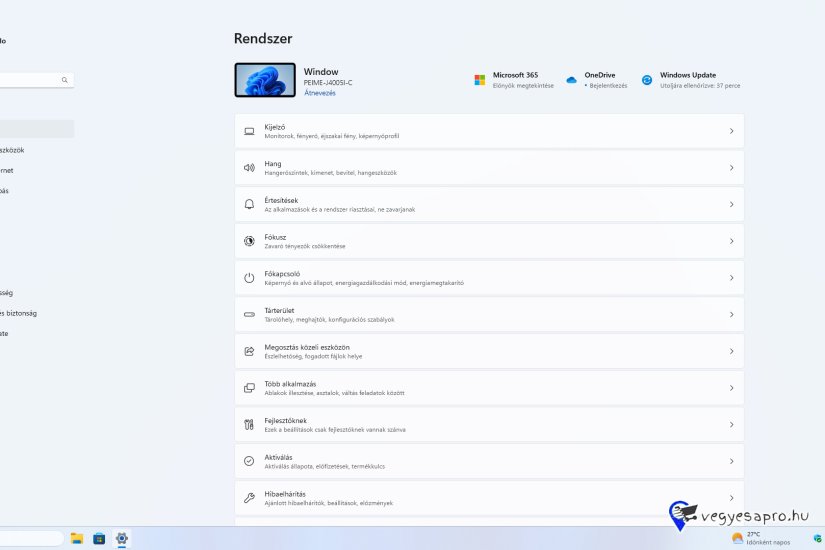This screenshot has height=550, width=825.
Task: Click the search magnifier icon in Settings
Action: (65, 80)
